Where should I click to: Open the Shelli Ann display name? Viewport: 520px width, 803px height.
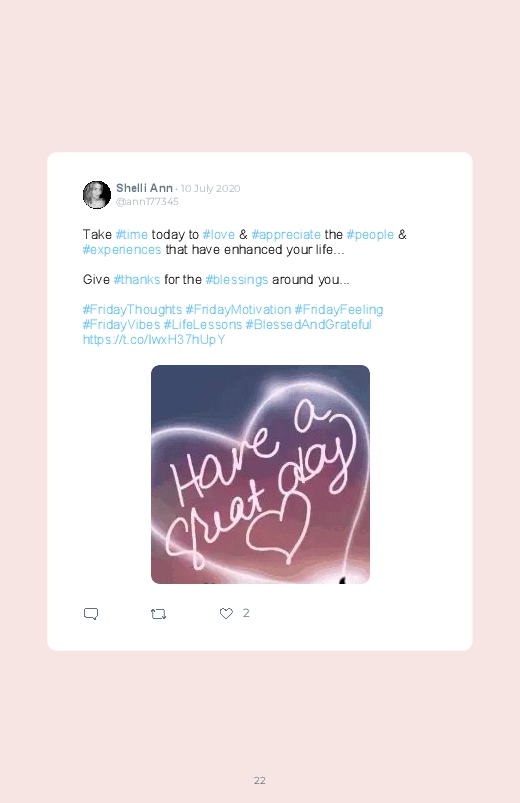144,188
